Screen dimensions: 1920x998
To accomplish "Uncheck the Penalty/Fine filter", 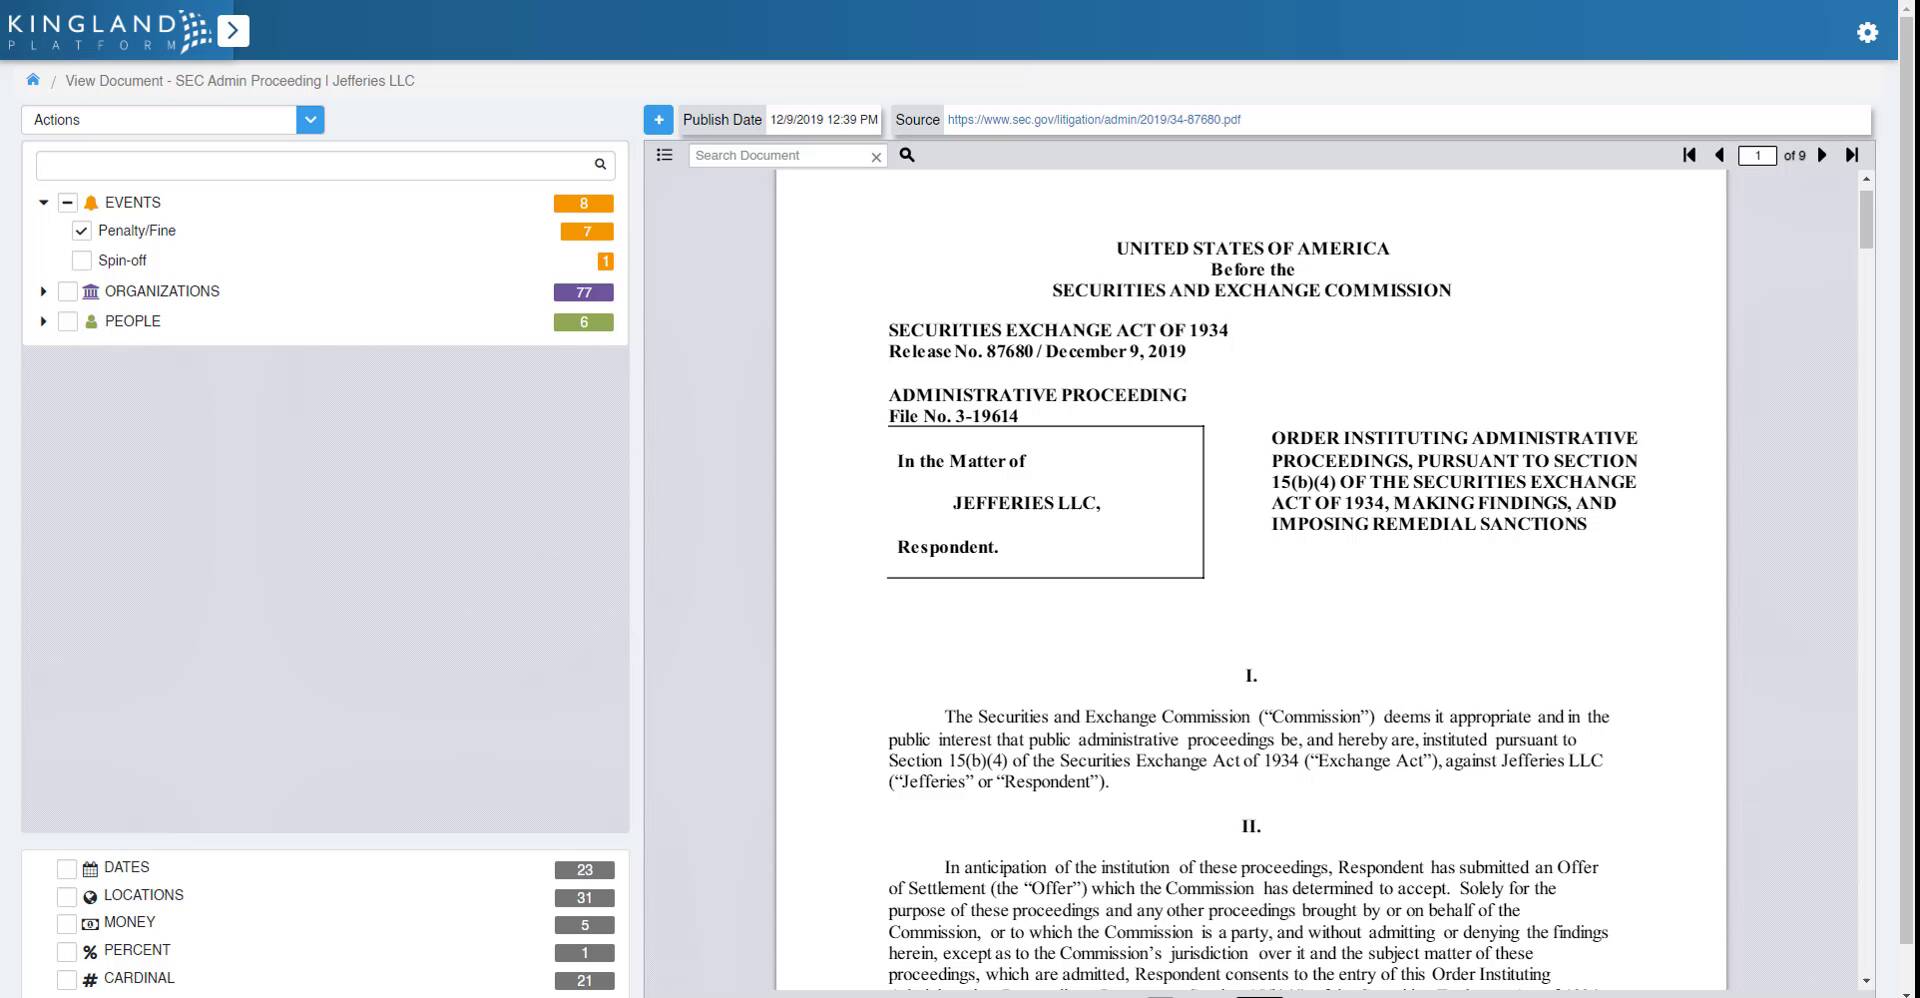I will pyautogui.click(x=80, y=231).
